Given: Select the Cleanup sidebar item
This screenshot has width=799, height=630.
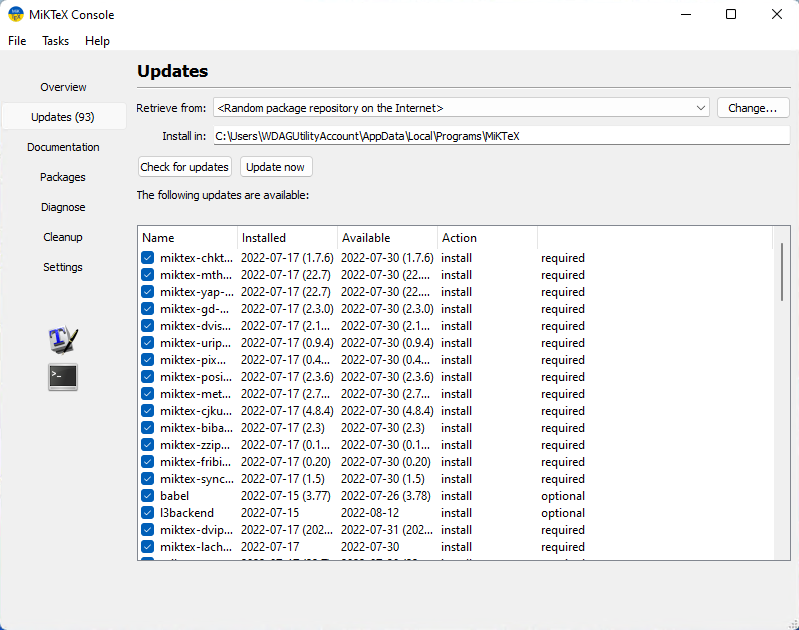Looking at the screenshot, I should click(63, 237).
